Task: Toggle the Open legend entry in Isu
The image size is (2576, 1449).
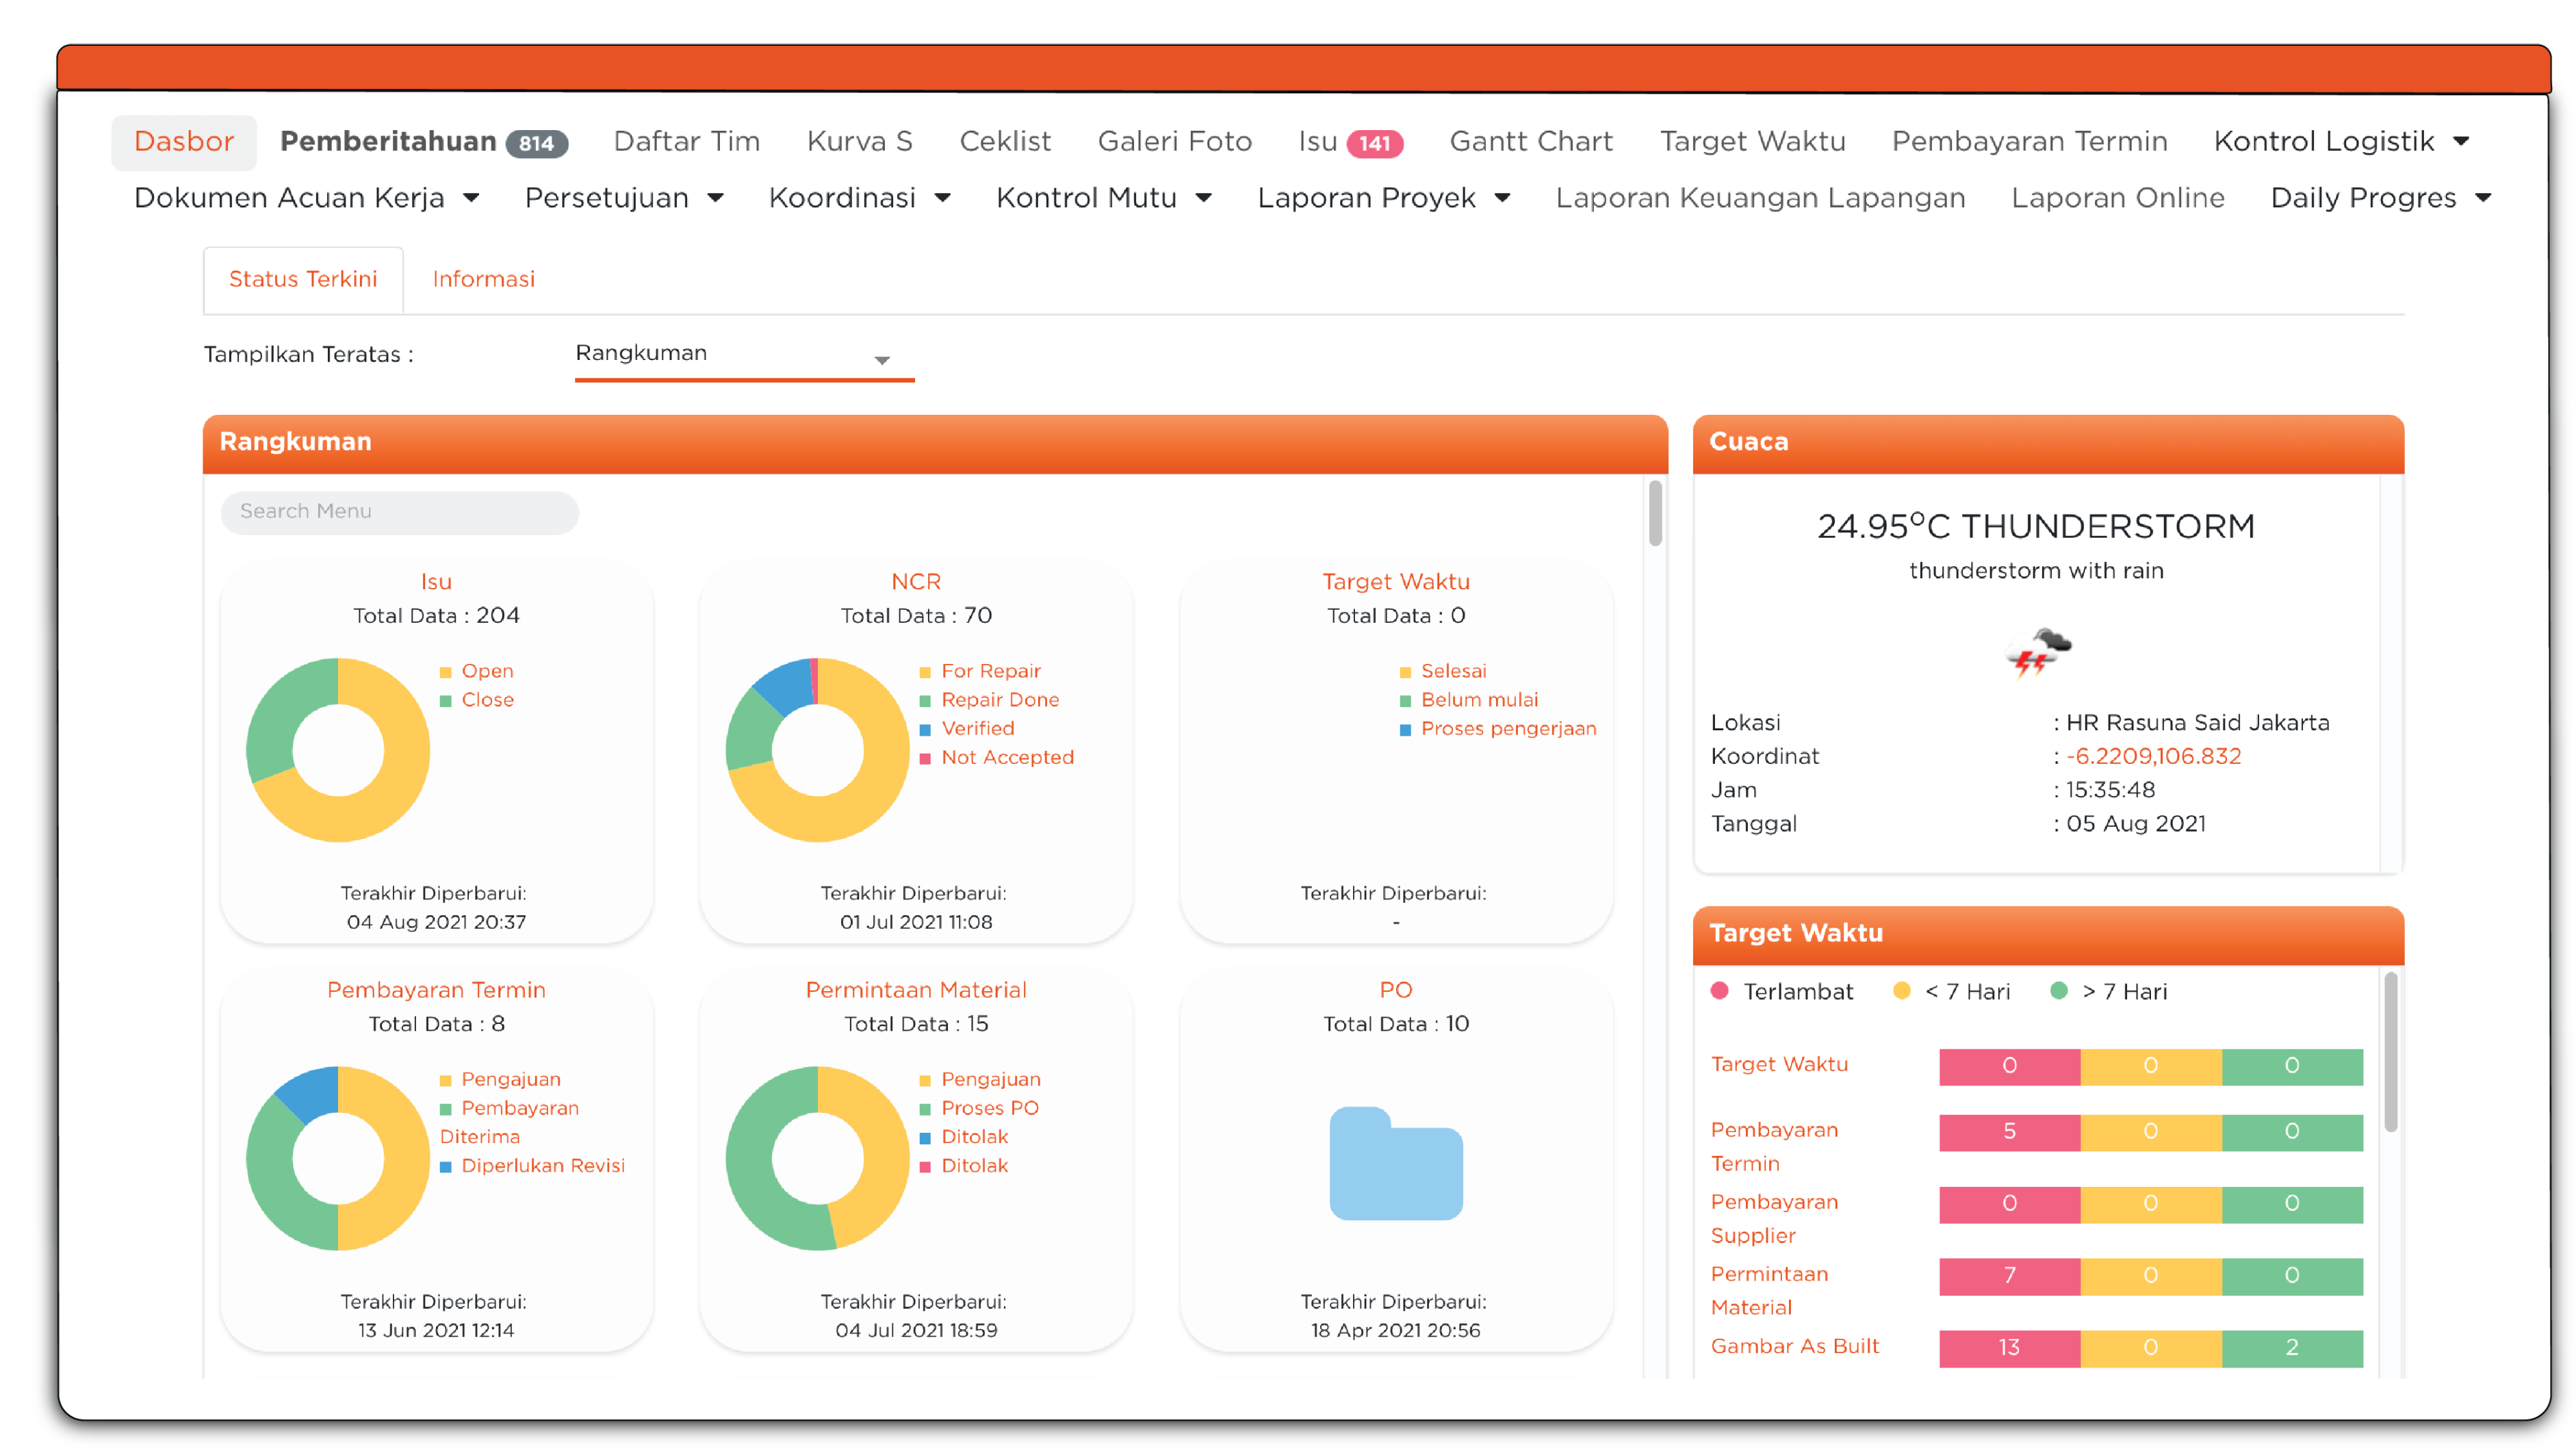Action: (x=477, y=671)
